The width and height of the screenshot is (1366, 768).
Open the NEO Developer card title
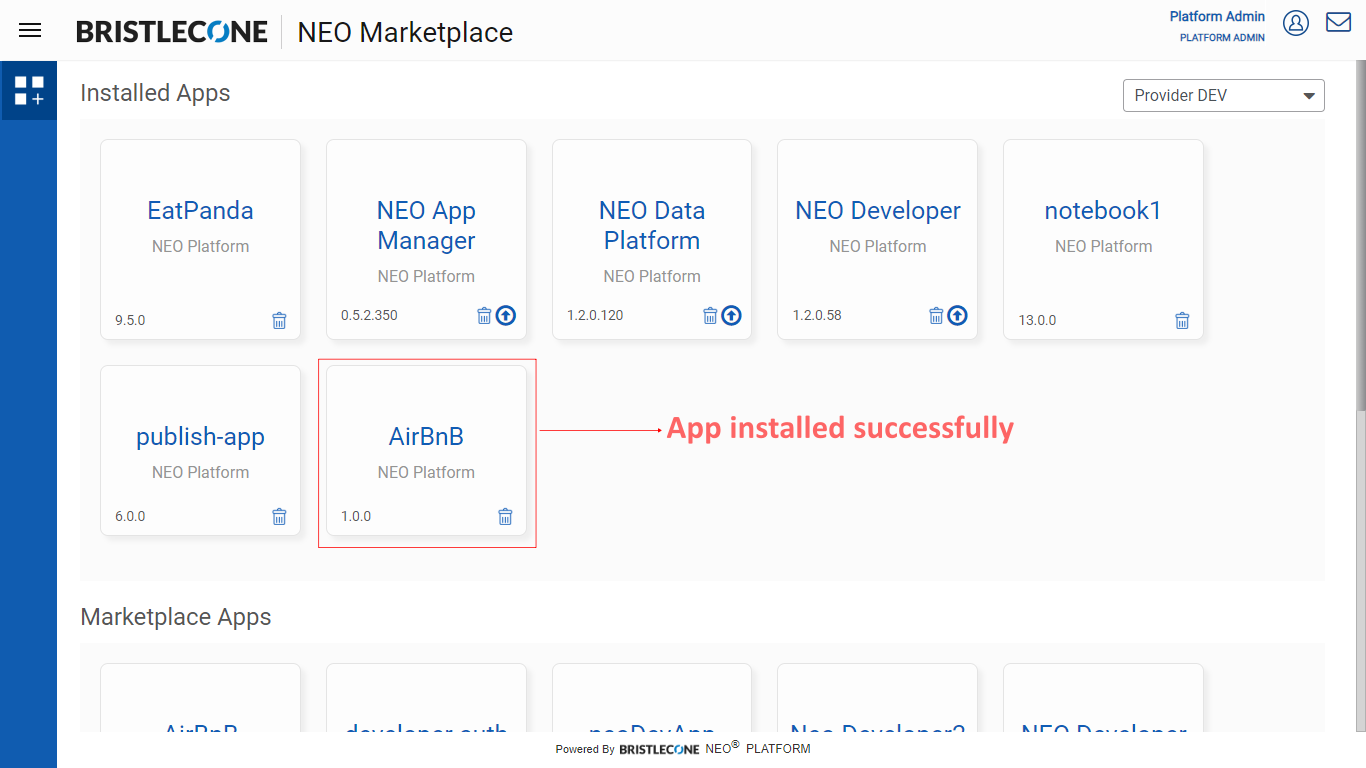click(878, 210)
